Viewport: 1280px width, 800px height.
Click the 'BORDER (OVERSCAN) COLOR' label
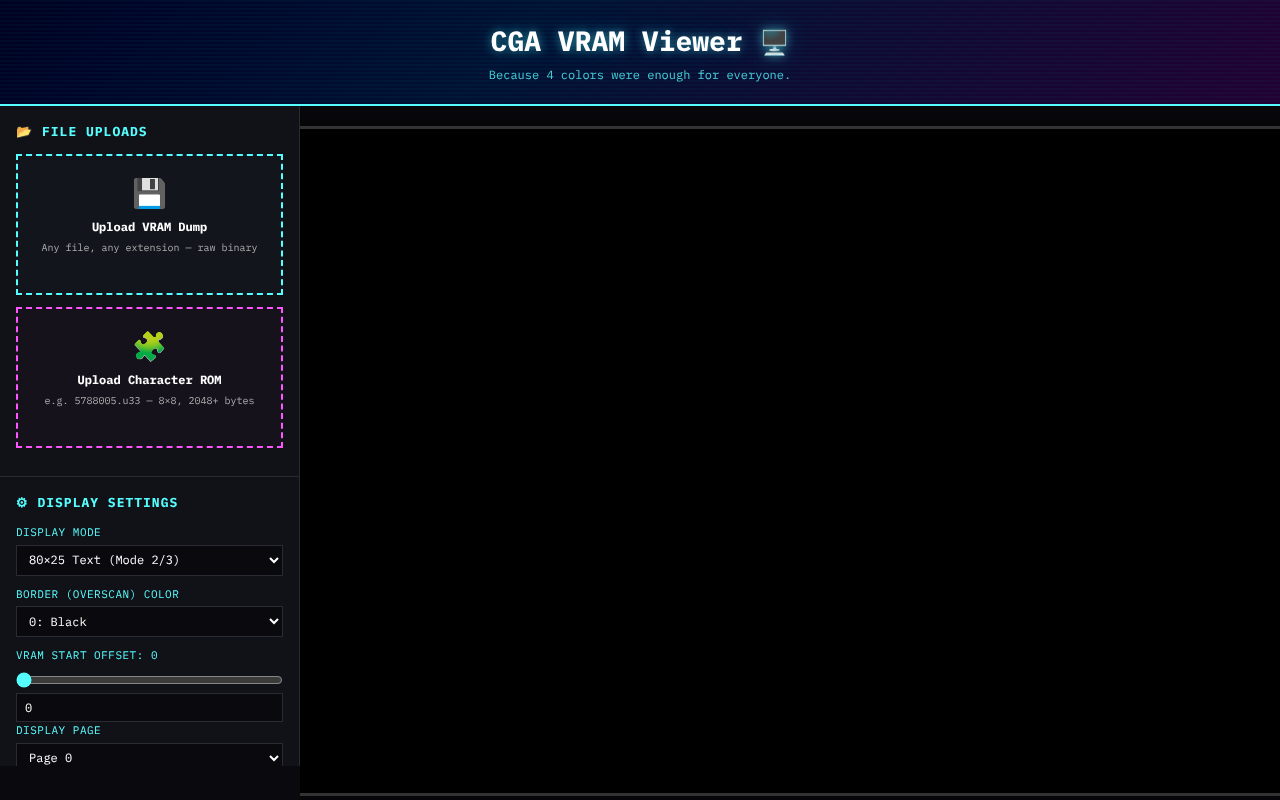click(x=97, y=595)
